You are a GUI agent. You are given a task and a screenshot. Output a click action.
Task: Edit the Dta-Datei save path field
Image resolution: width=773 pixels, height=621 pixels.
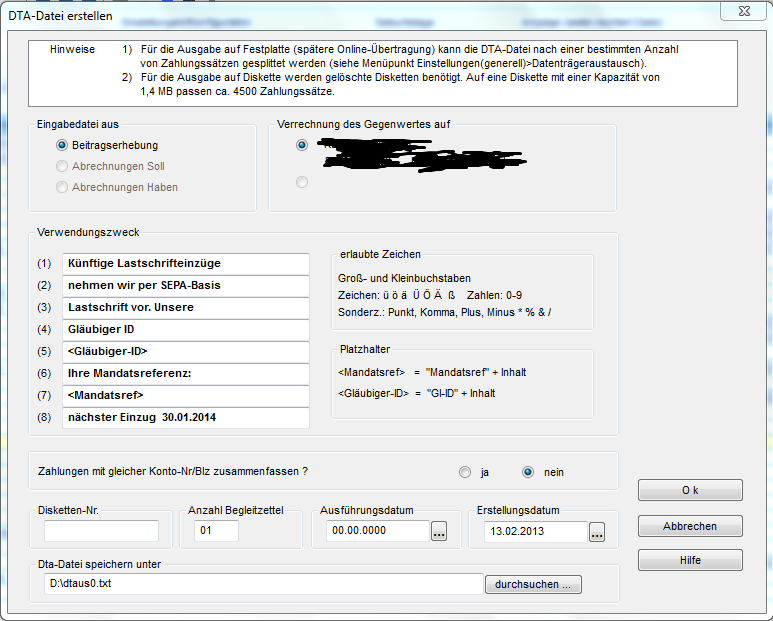pyautogui.click(x=263, y=584)
